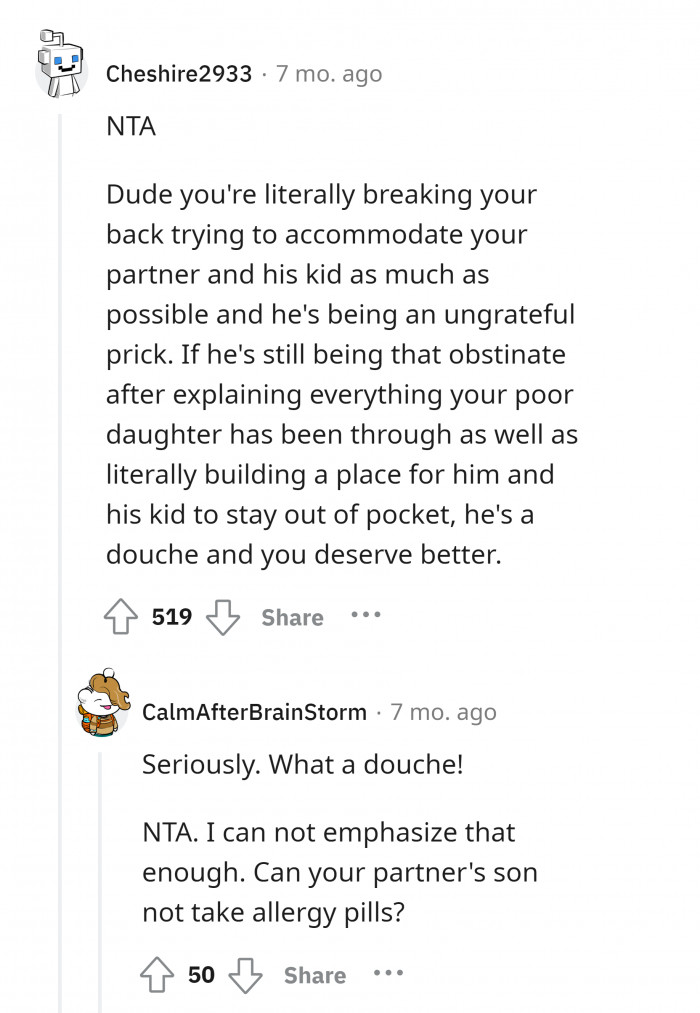700x1013 pixels.
Task: Visit CalmAfterBrainStorm's profile via username
Action: [x=254, y=712]
